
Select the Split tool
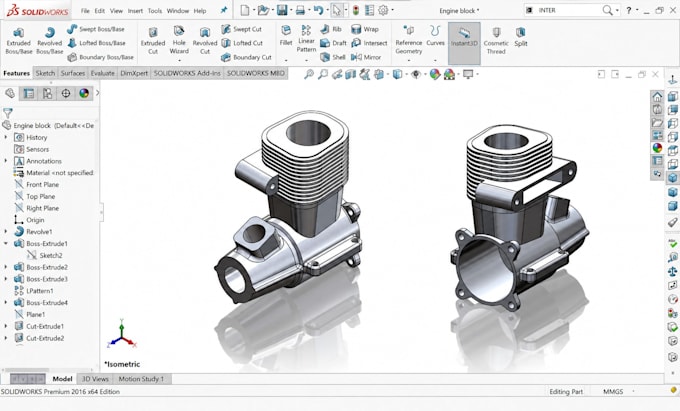[520, 36]
